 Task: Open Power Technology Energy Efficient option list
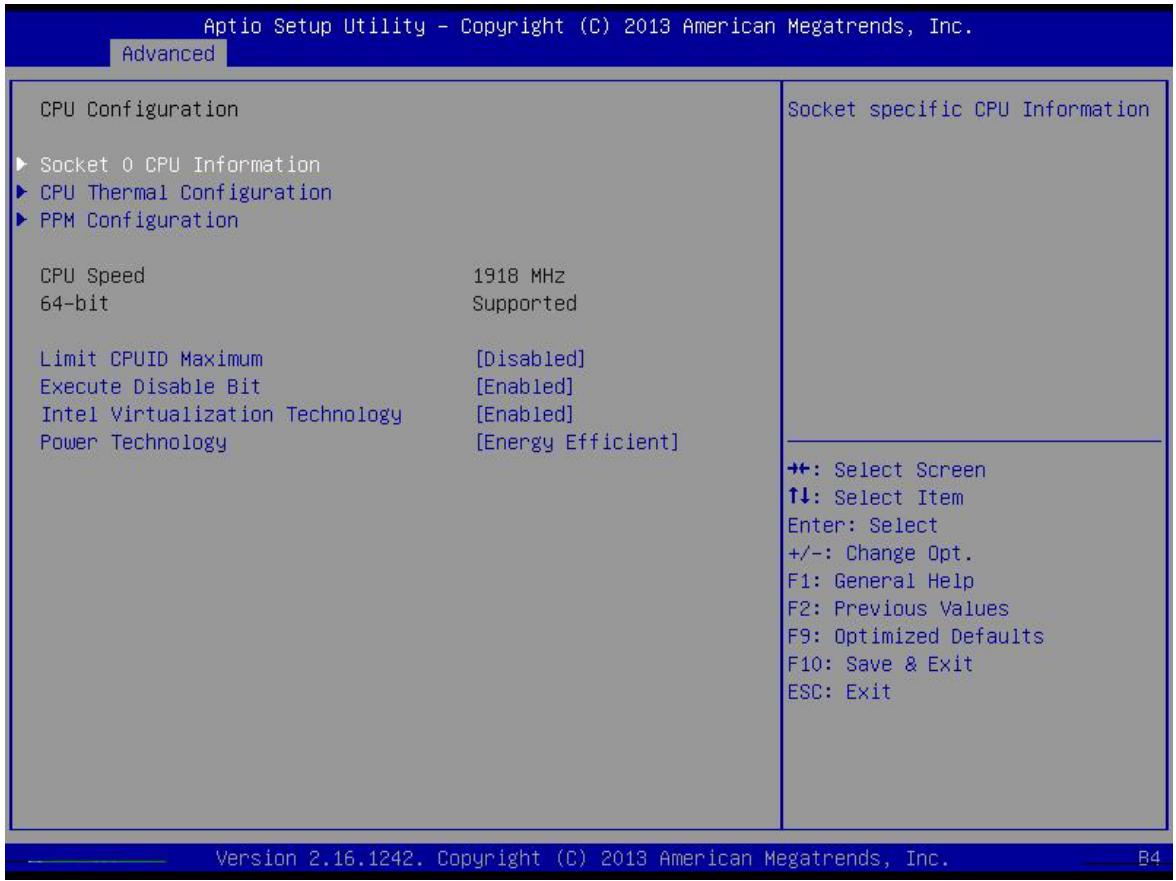coord(577,442)
